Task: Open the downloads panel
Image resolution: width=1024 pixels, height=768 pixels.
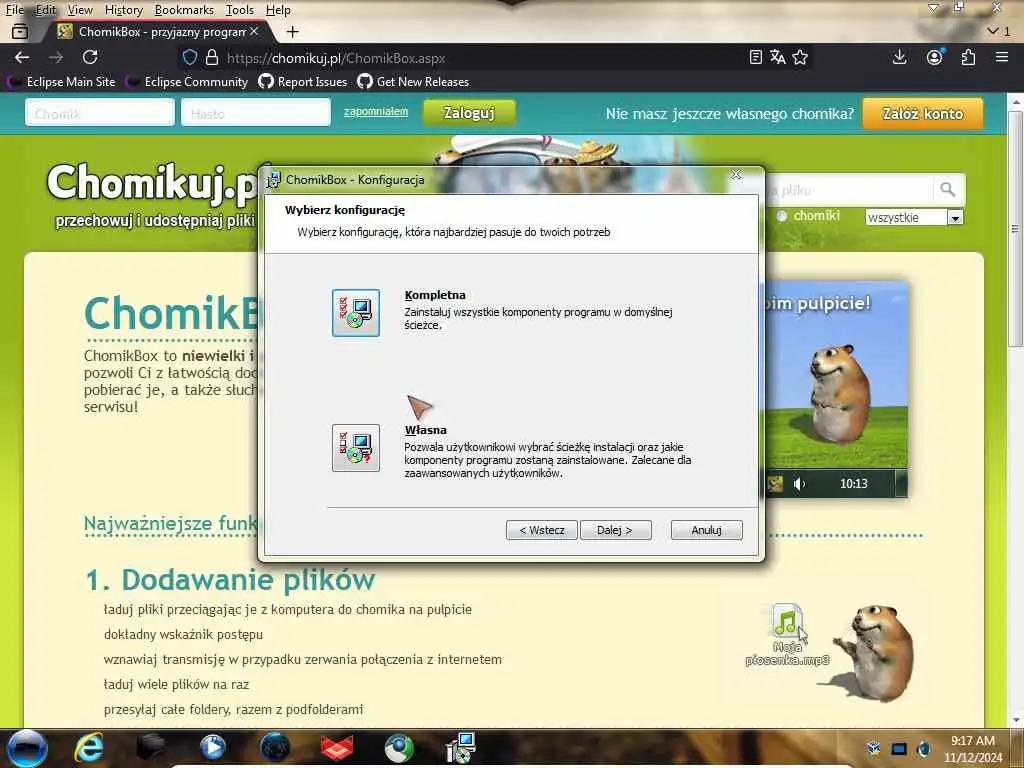Action: tap(899, 57)
